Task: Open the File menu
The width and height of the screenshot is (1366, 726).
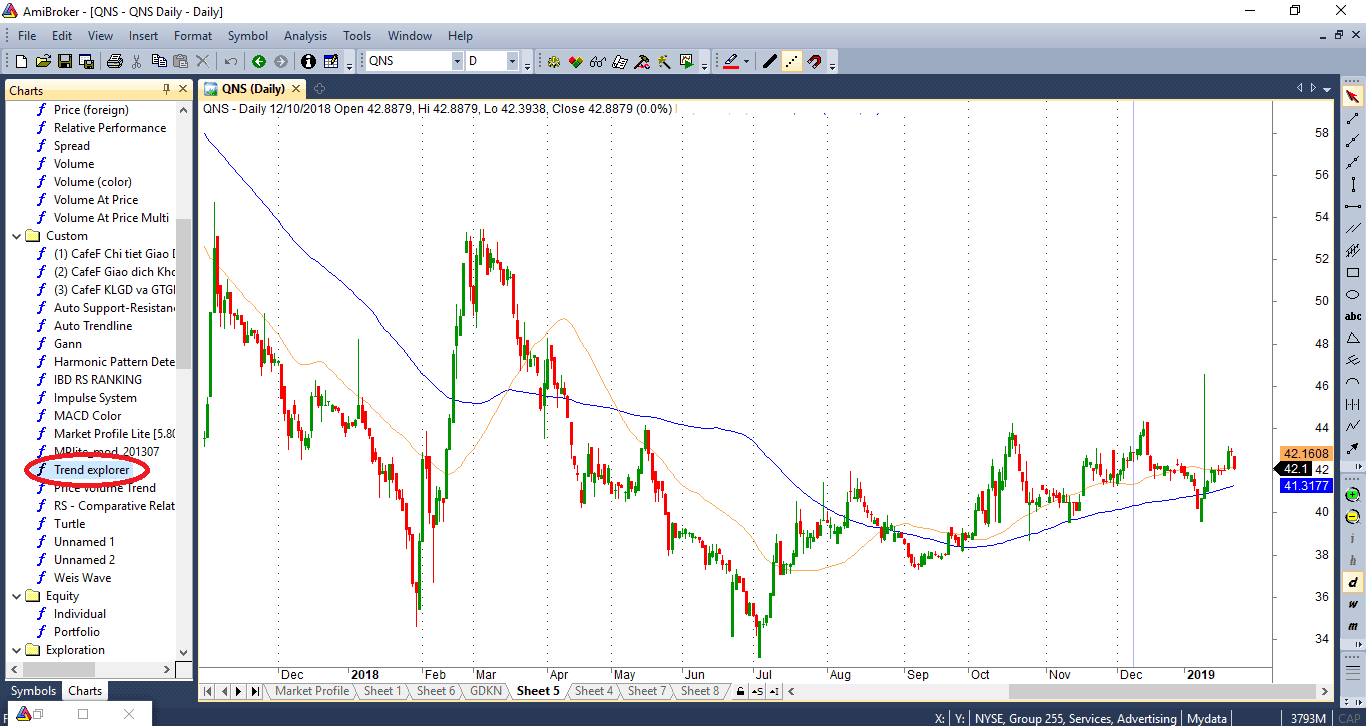Action: pos(26,36)
